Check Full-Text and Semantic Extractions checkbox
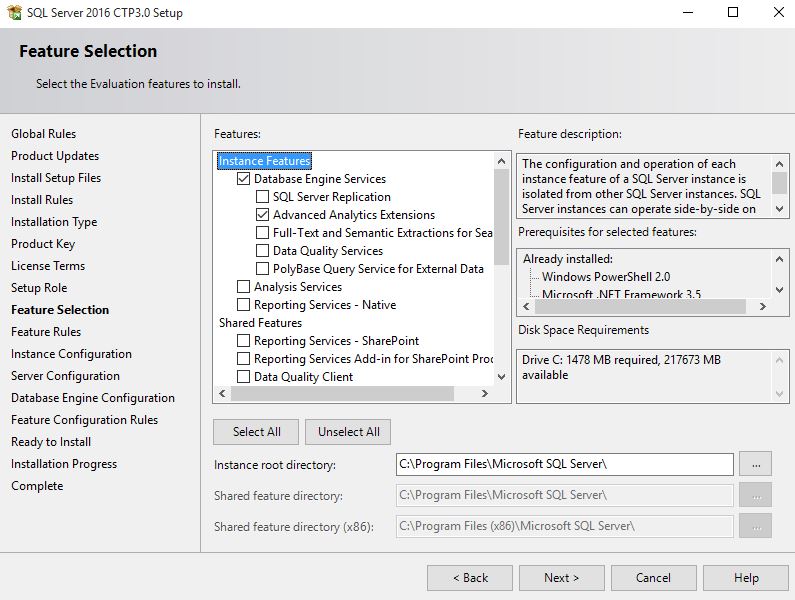The height and width of the screenshot is (600, 795). [x=262, y=232]
